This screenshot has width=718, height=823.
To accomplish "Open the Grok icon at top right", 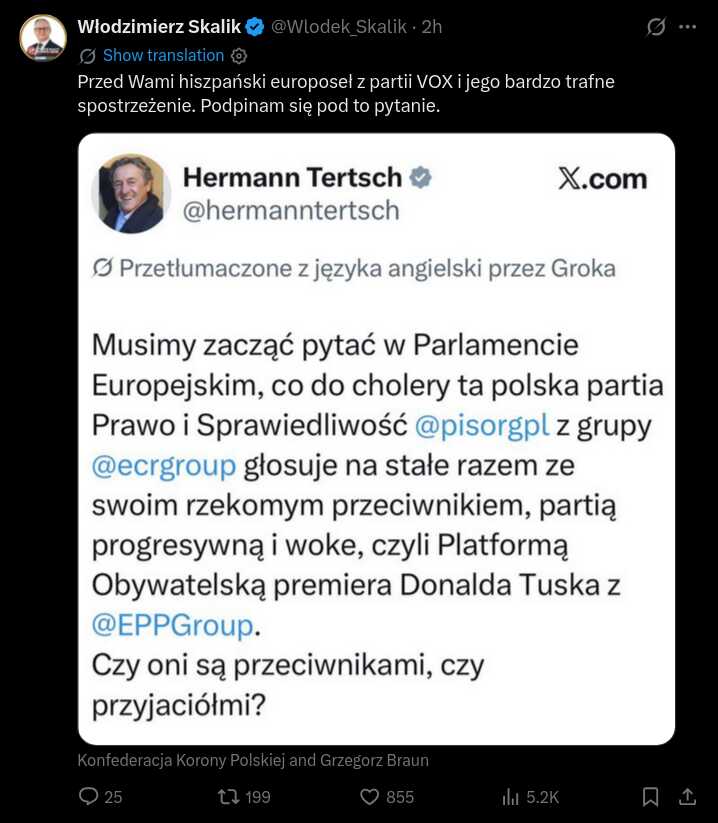I will (x=656, y=26).
